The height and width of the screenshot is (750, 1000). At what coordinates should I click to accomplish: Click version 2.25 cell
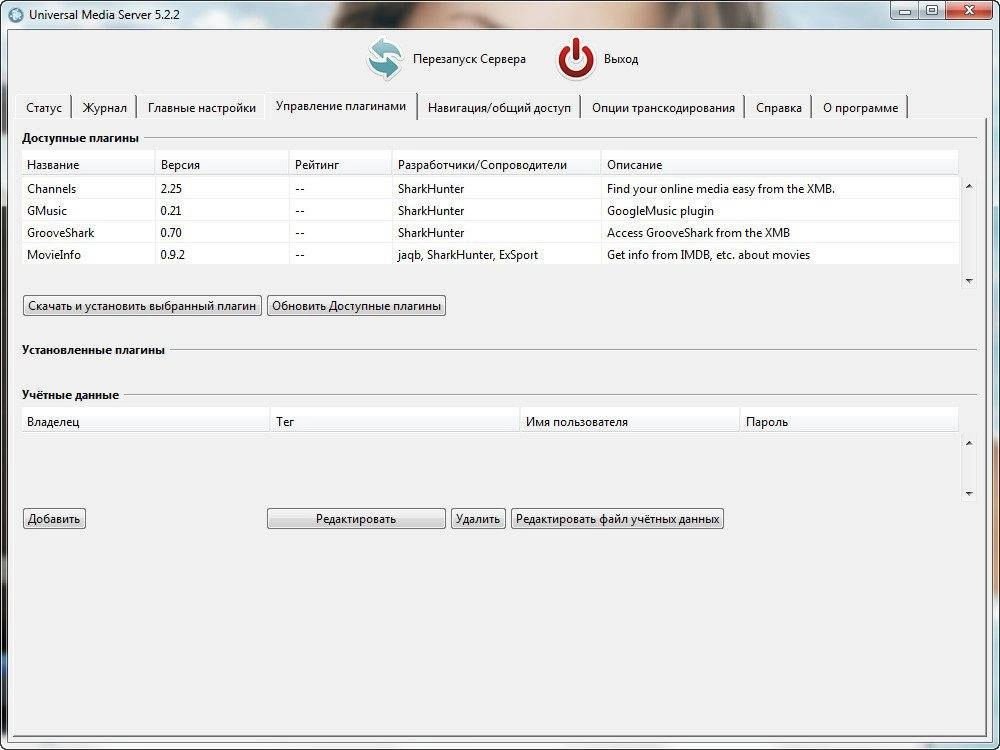click(x=222, y=189)
